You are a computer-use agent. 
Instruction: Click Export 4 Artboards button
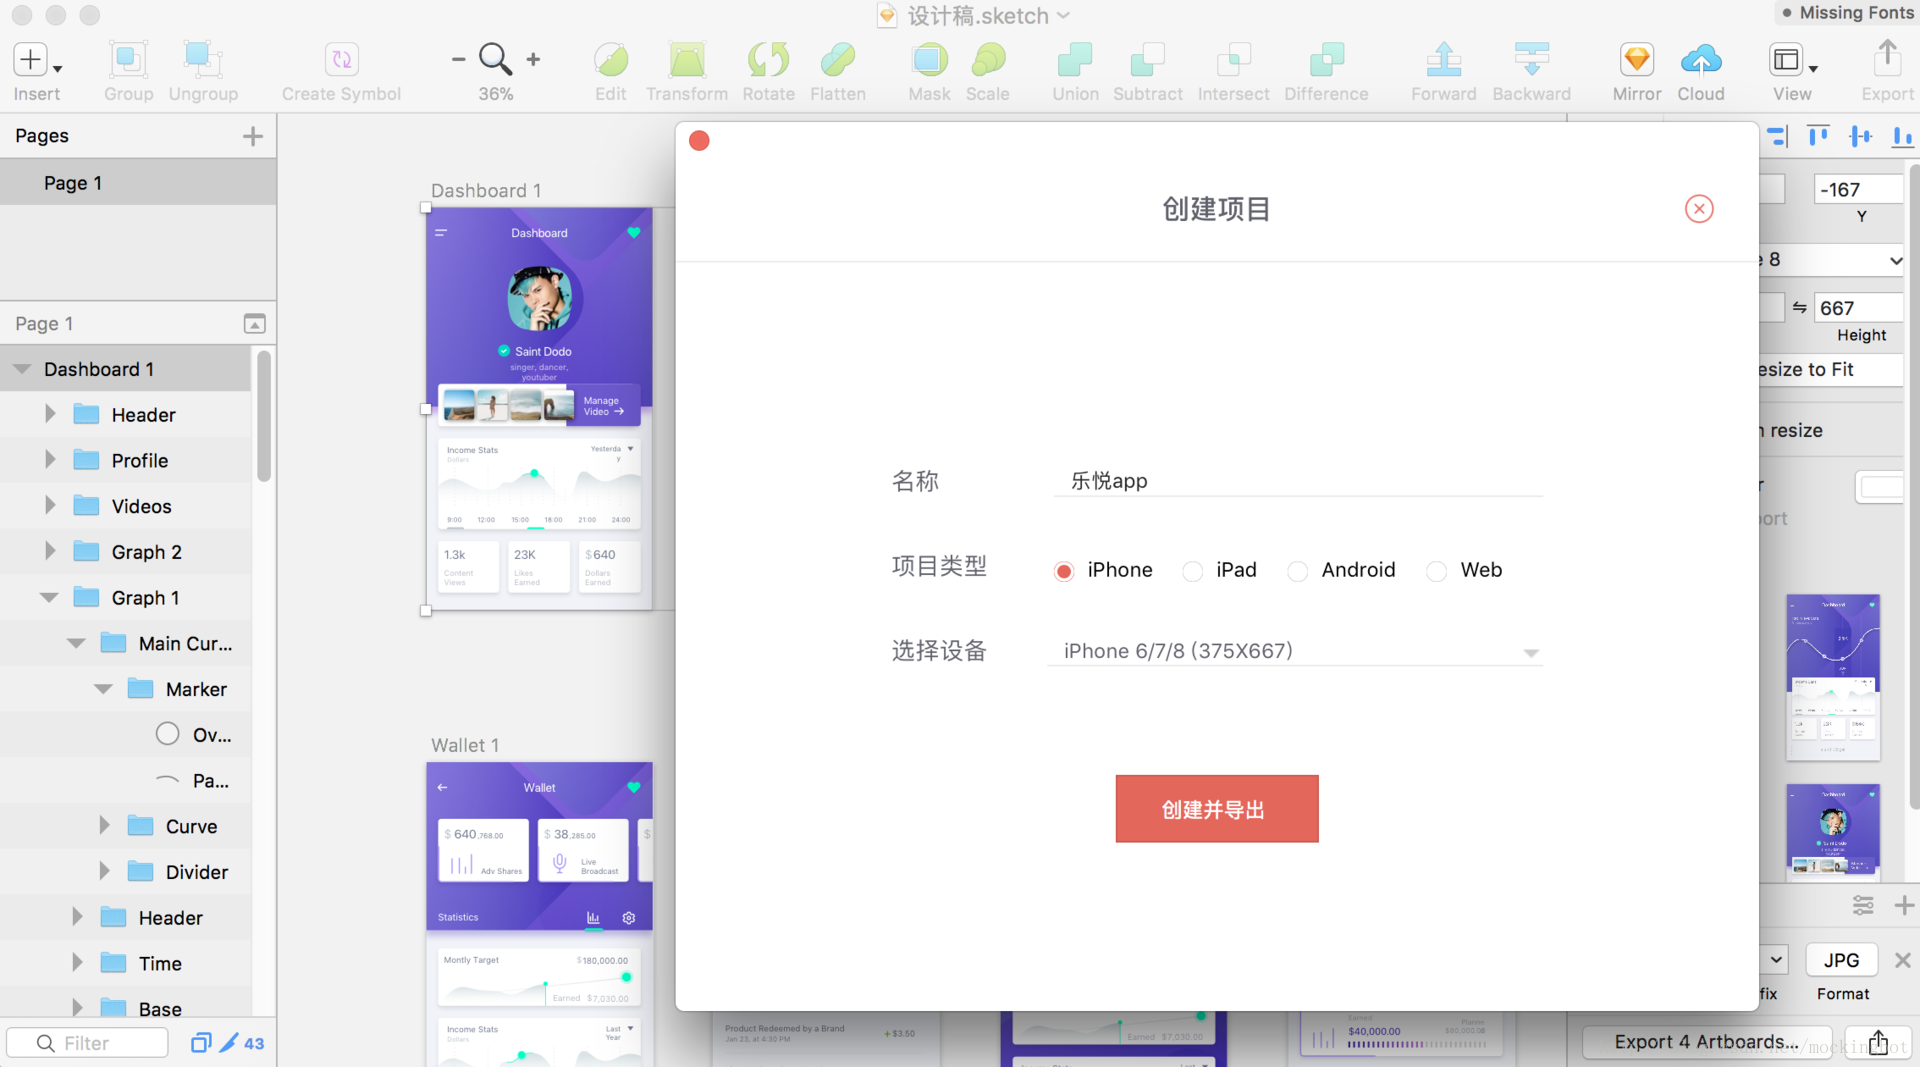click(1706, 1042)
